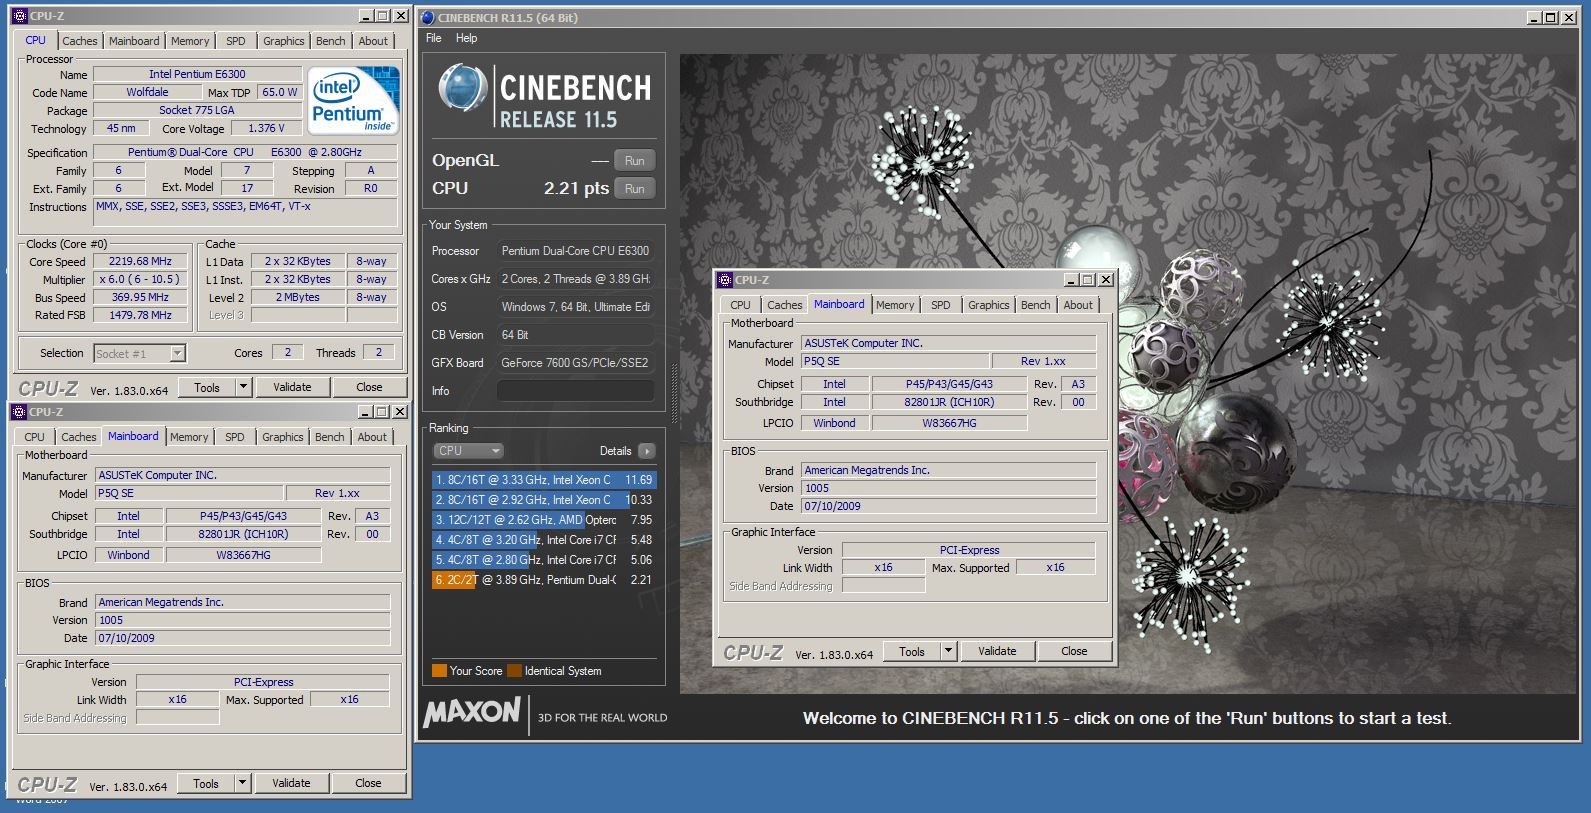
Task: Click the bottom-left CPU-Z window title icon
Action: (x=18, y=412)
